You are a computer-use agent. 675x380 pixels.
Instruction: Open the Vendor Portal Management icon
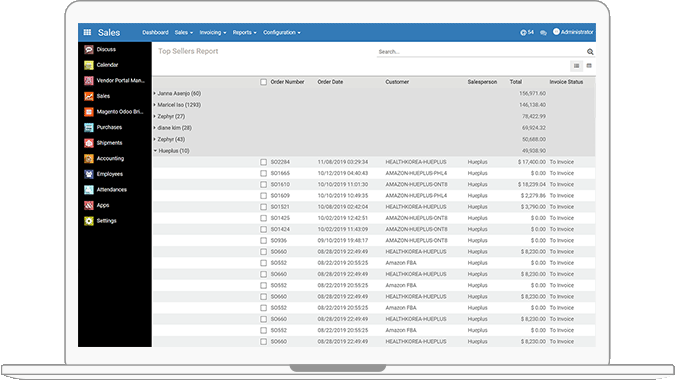pos(89,80)
